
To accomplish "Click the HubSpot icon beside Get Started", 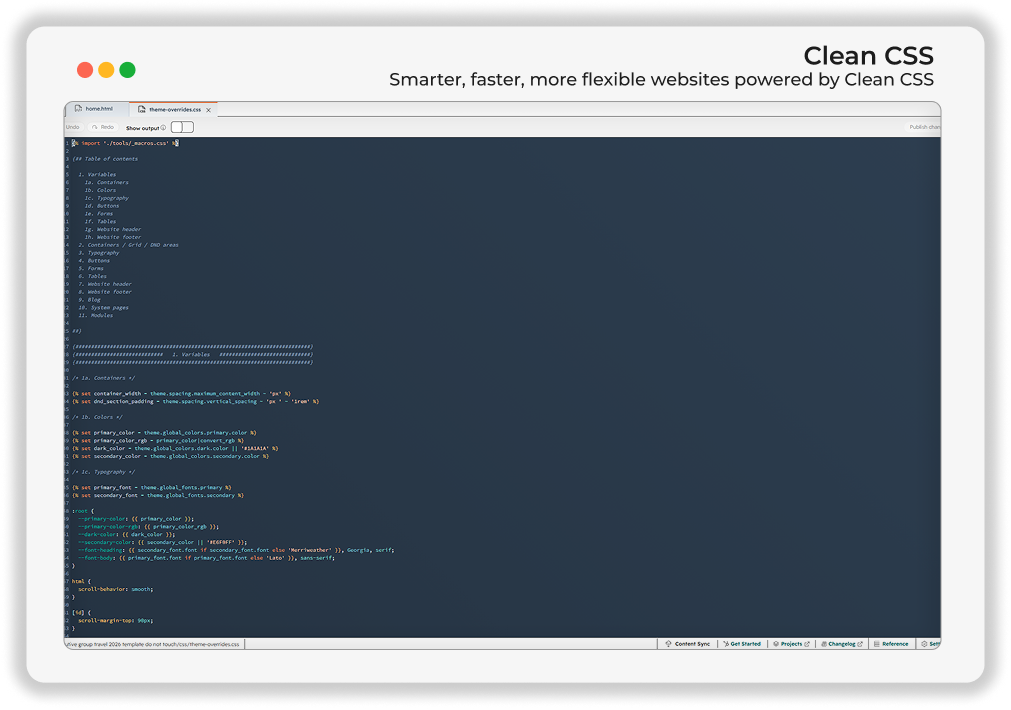I will click(726, 644).
